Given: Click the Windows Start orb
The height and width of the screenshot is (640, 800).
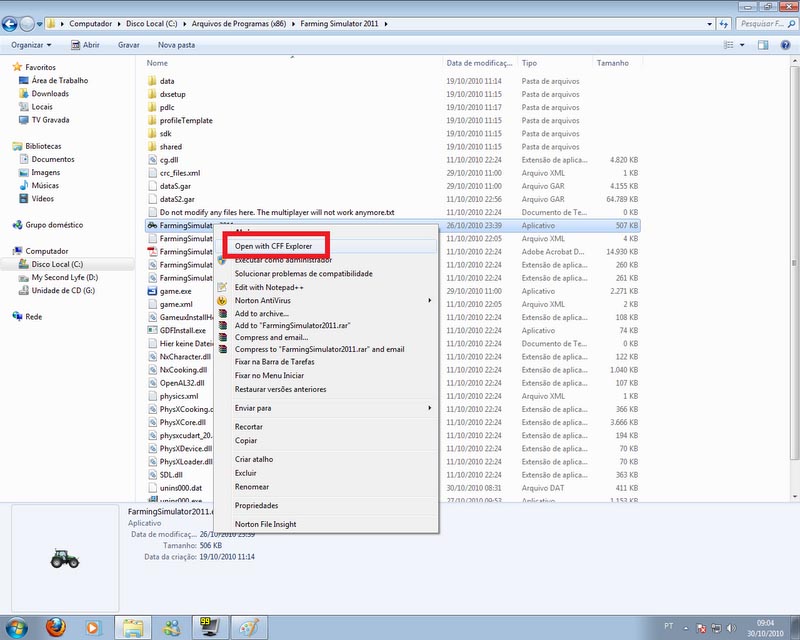Looking at the screenshot, I should [x=17, y=627].
